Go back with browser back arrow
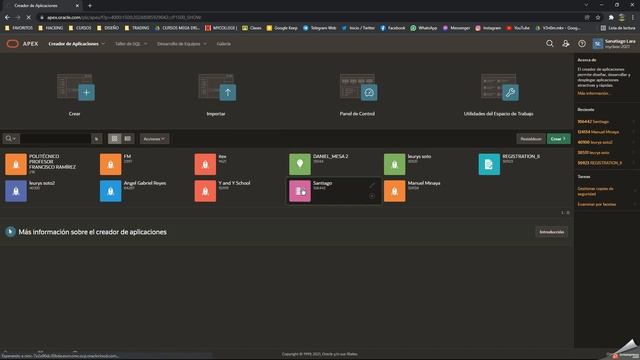This screenshot has height=360, width=640. point(7,18)
